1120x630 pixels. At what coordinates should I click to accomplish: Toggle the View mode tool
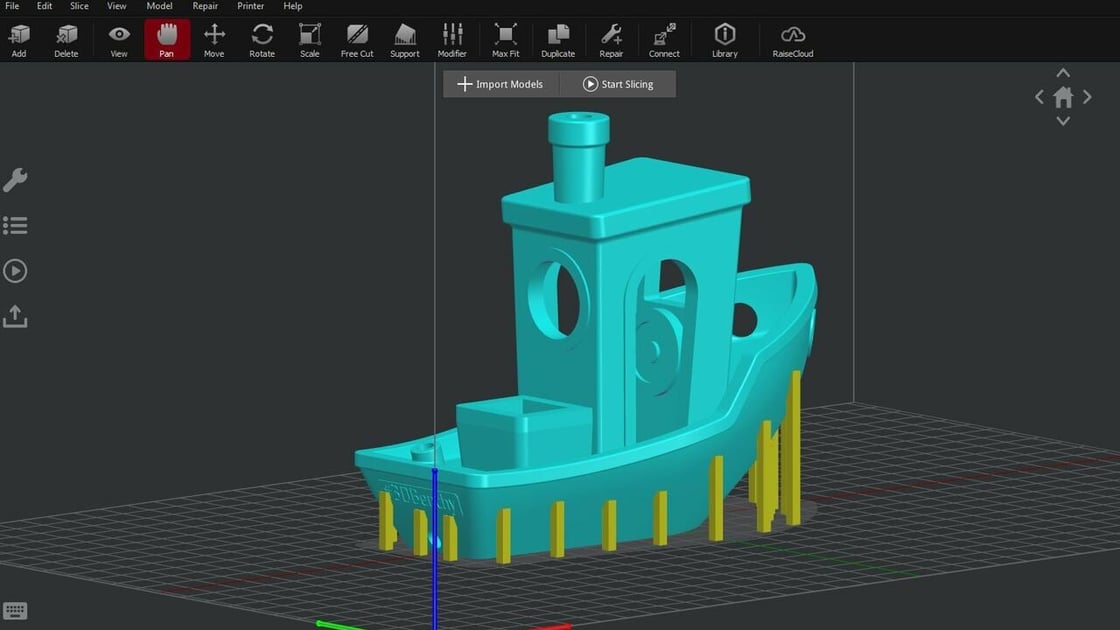(118, 39)
